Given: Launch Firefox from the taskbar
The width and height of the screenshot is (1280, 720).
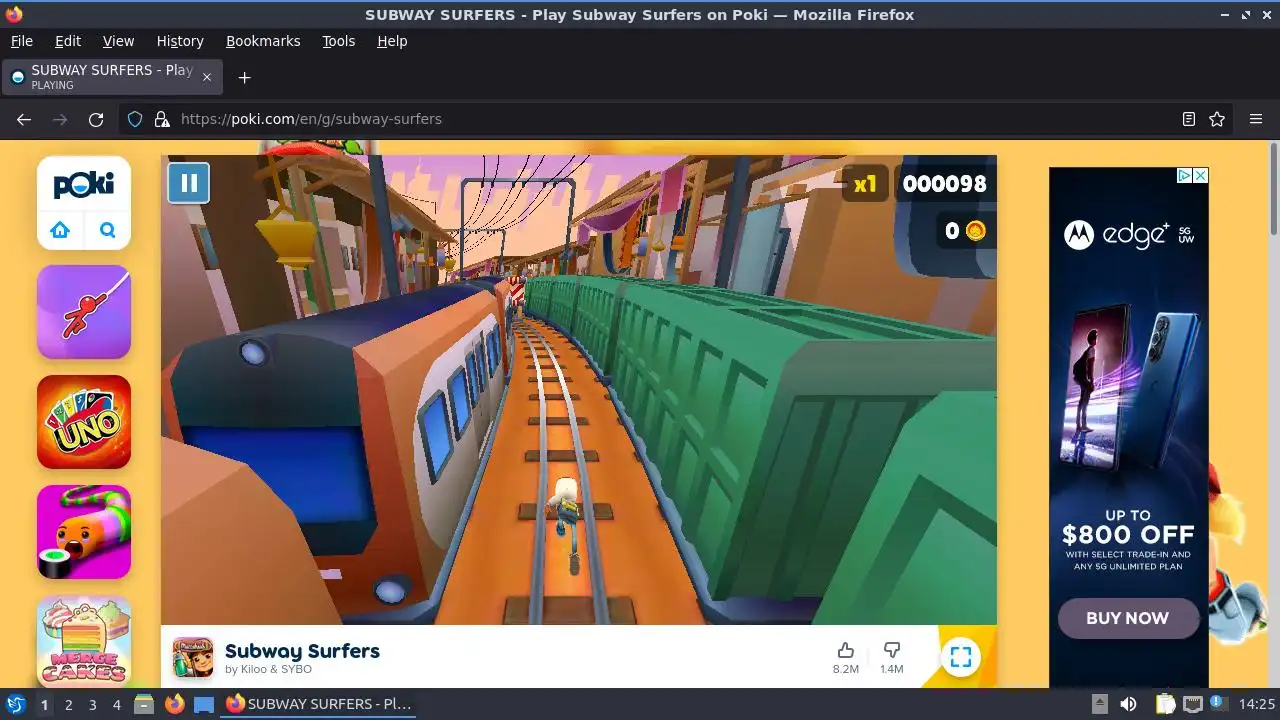Looking at the screenshot, I should 175,704.
